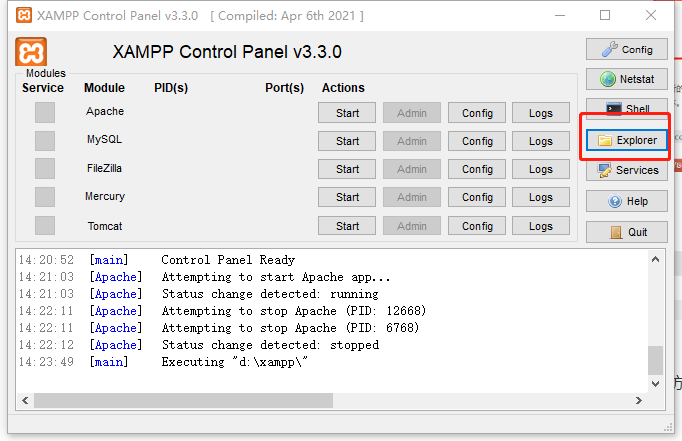The image size is (682, 441).
Task: Open Help with question mark icon
Action: pyautogui.click(x=626, y=201)
